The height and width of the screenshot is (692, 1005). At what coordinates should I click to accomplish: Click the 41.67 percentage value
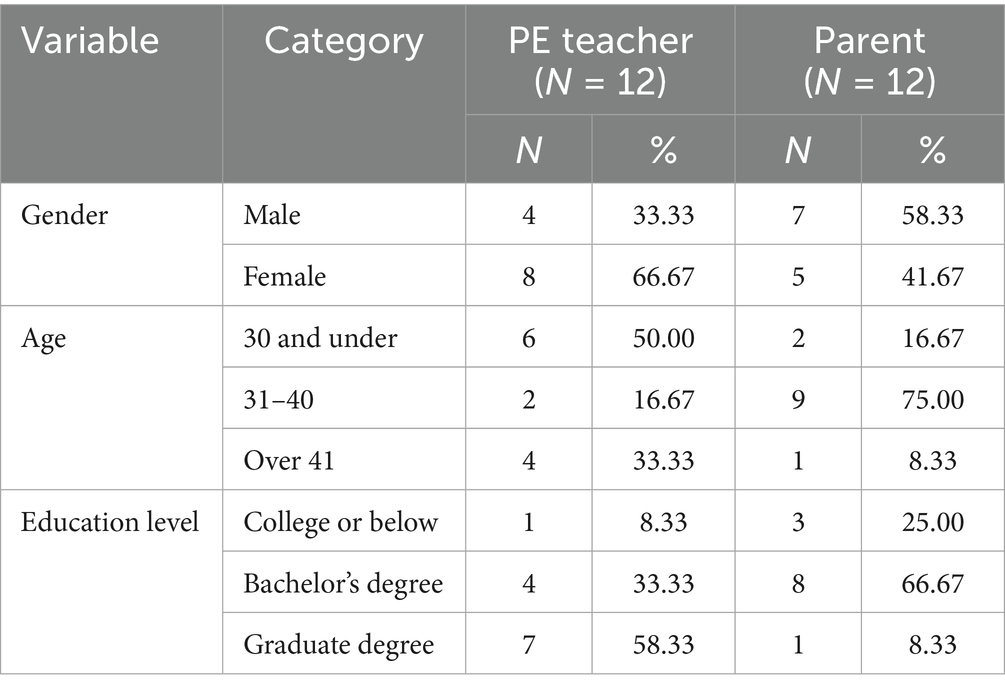(931, 276)
